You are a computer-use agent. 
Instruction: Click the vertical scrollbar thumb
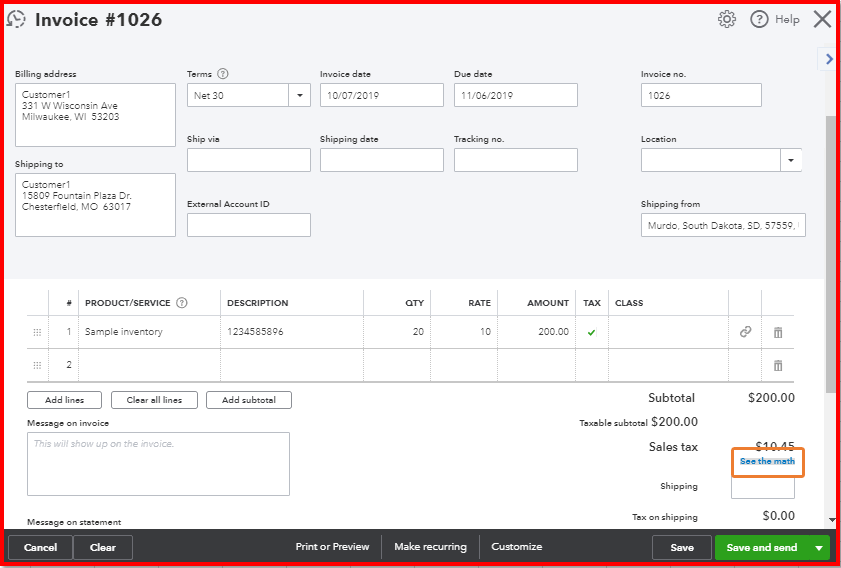tap(831, 252)
